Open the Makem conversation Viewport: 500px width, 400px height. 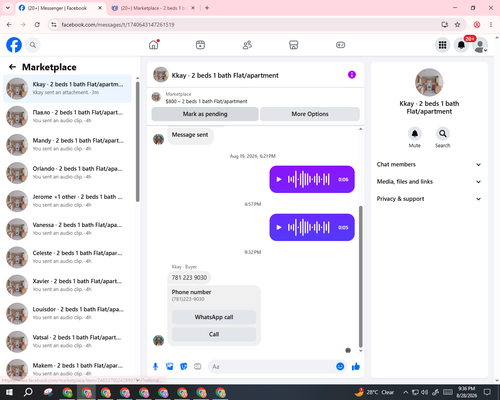68,369
